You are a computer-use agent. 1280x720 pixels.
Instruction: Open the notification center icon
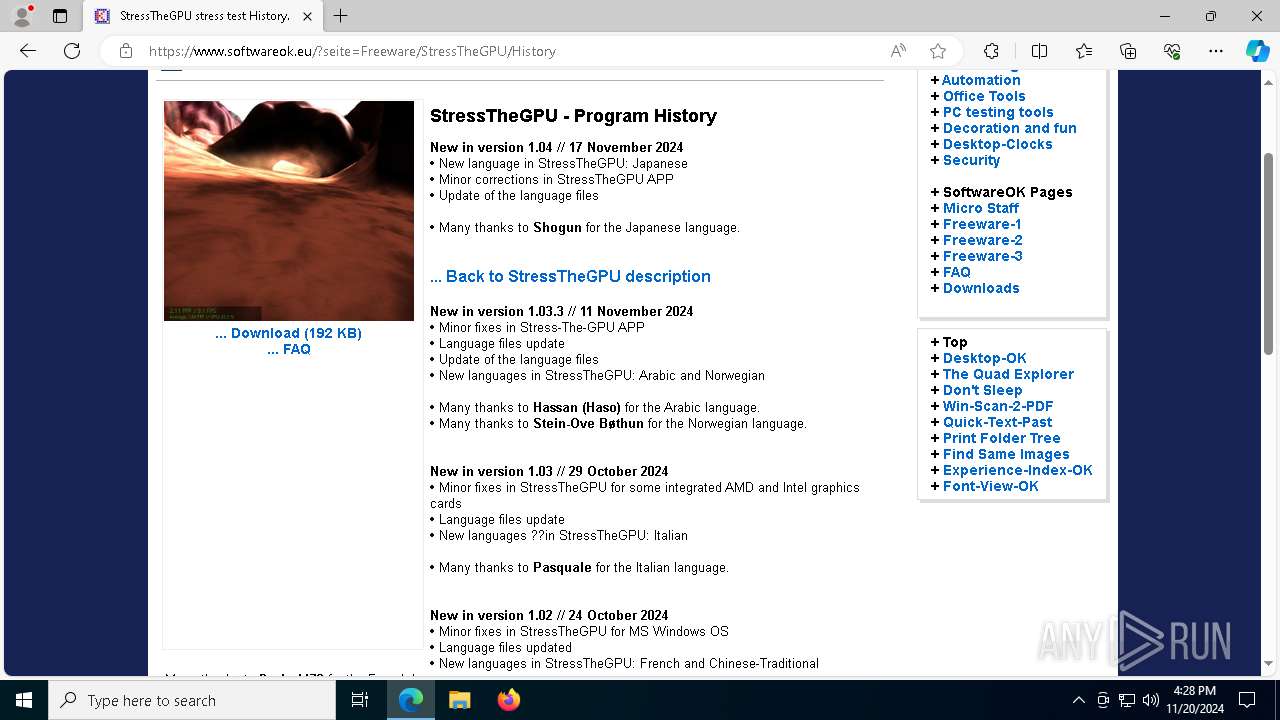1247,700
